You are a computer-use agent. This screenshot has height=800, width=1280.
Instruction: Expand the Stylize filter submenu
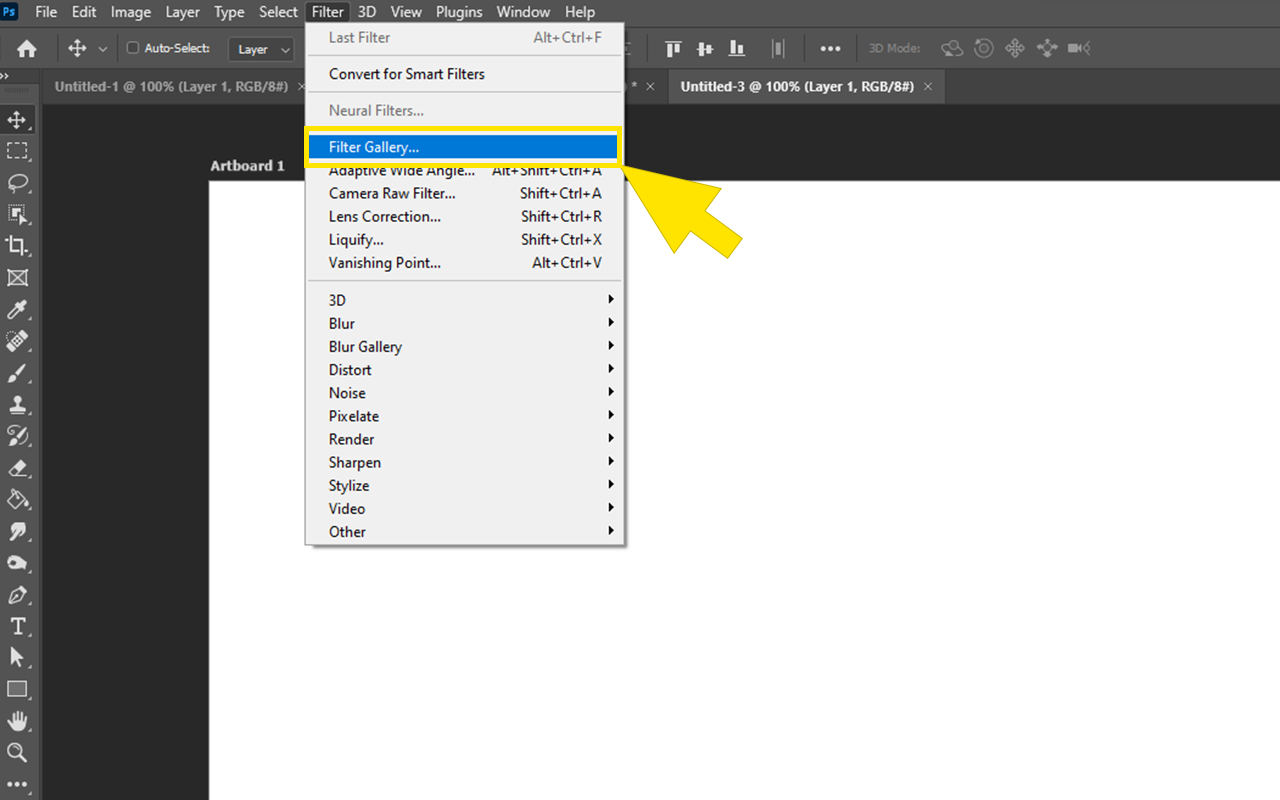pyautogui.click(x=348, y=485)
